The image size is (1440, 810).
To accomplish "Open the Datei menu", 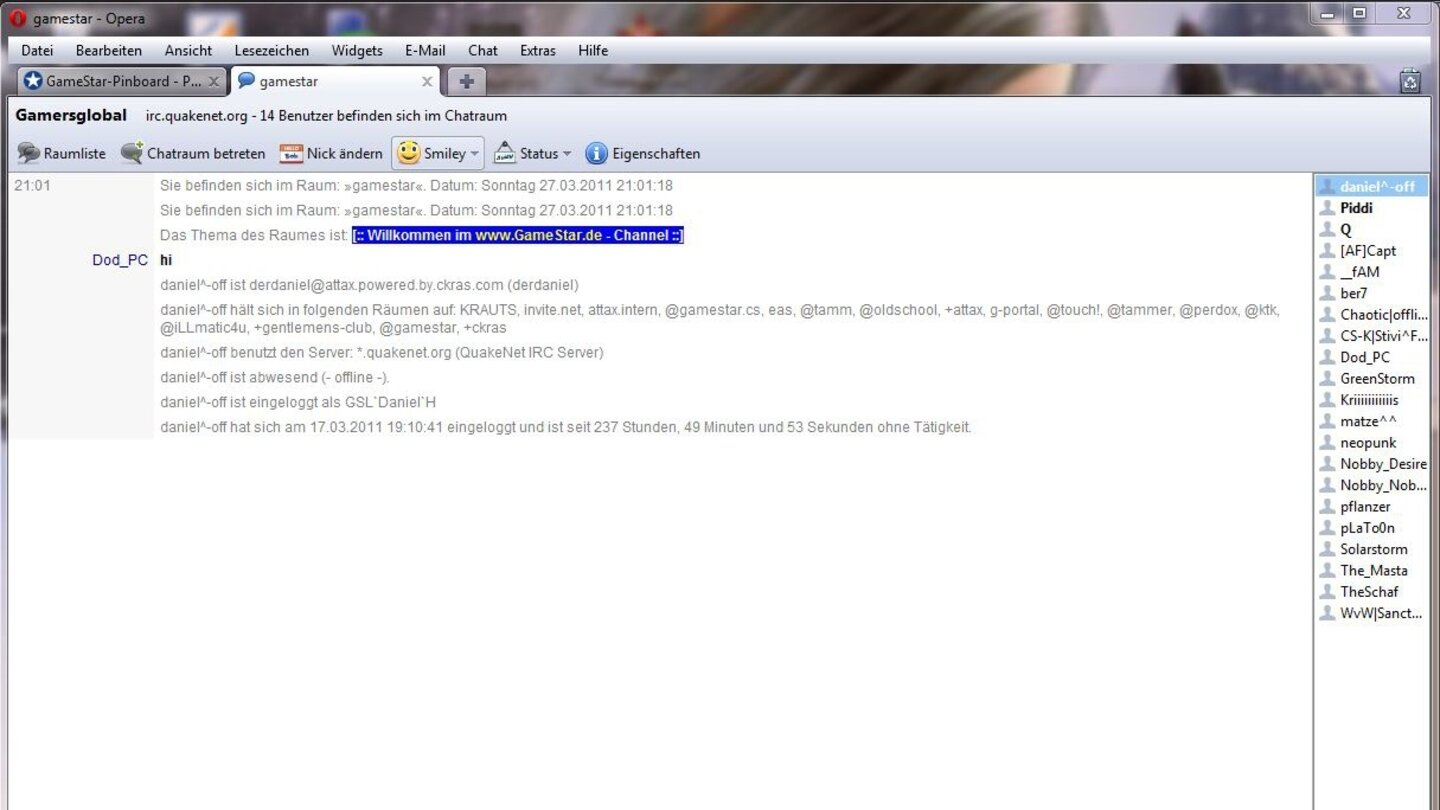I will [37, 50].
